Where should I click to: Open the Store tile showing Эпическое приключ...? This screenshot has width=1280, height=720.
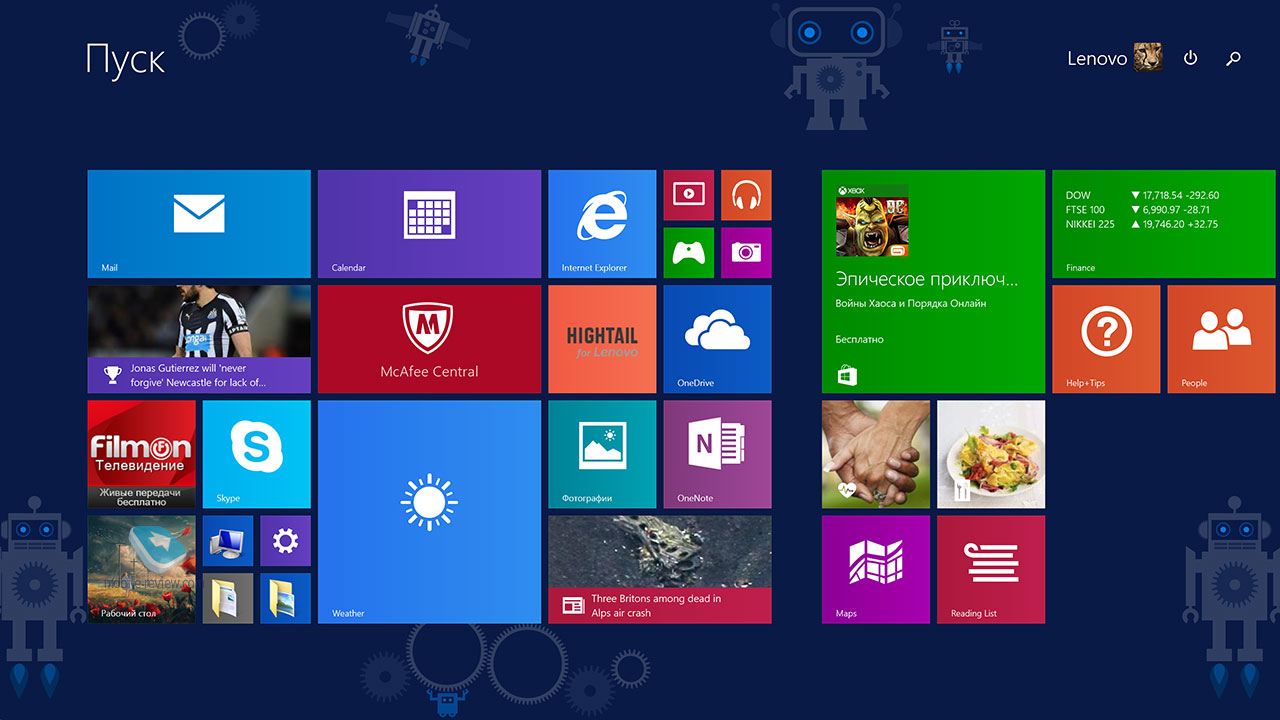pyautogui.click(x=933, y=282)
